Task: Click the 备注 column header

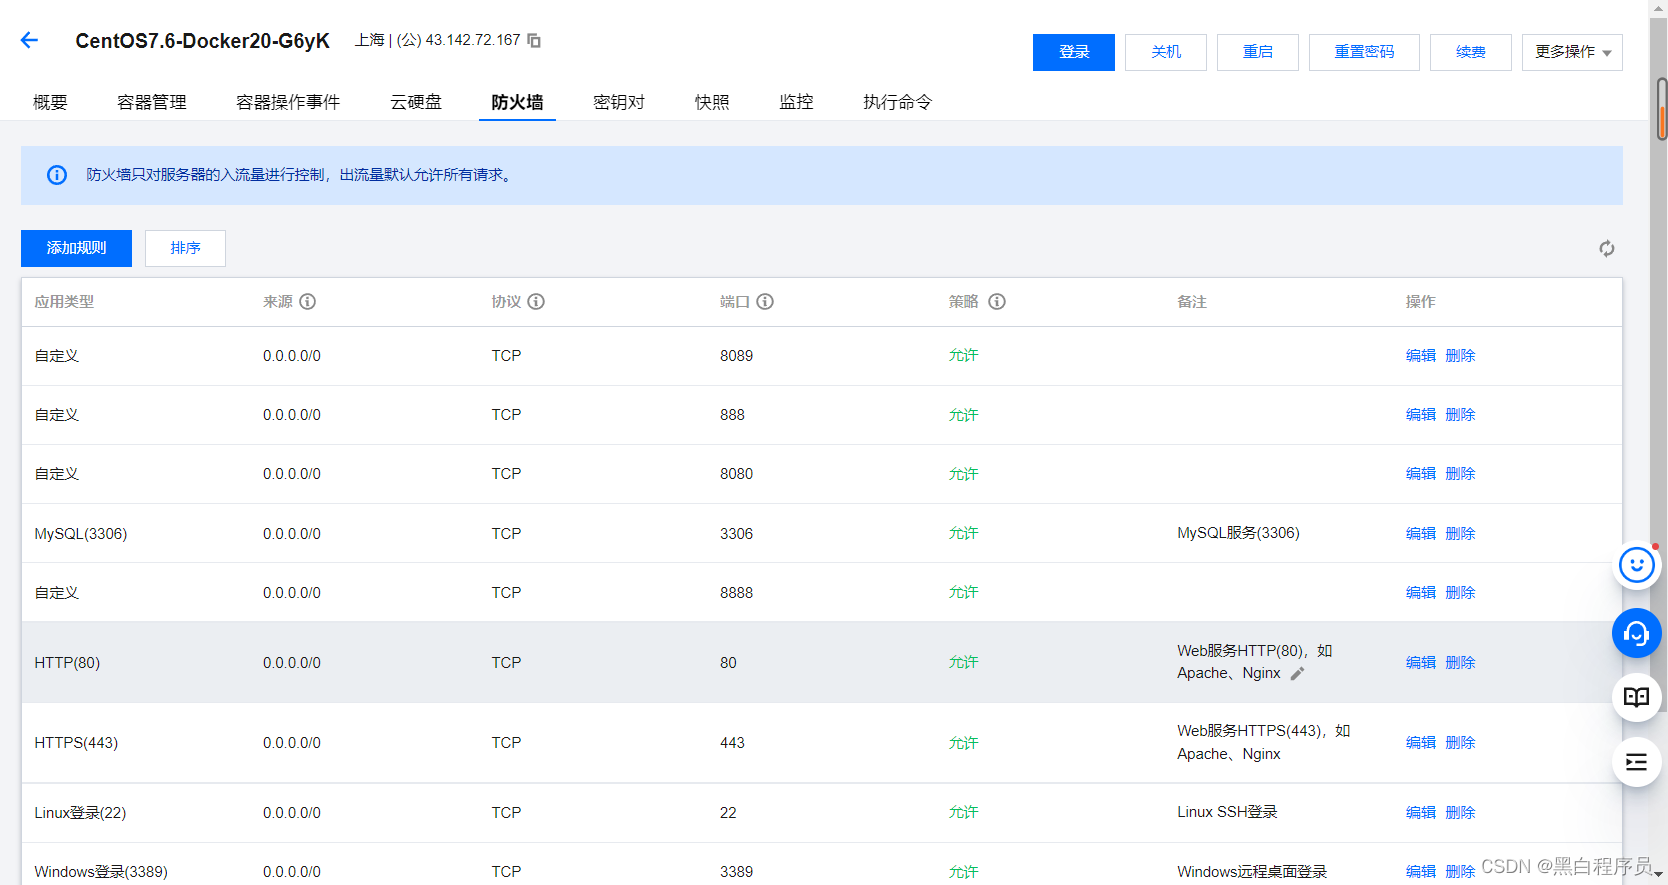Action: point(1192,301)
